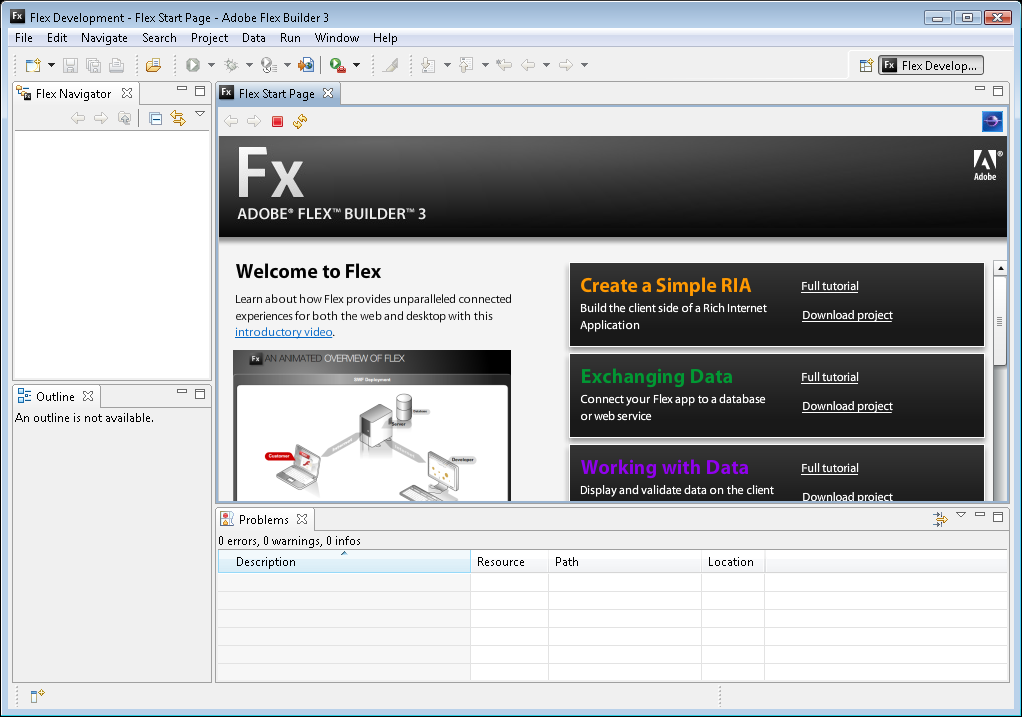Open the New file dropdown arrow
This screenshot has height=717, width=1022.
tap(52, 65)
